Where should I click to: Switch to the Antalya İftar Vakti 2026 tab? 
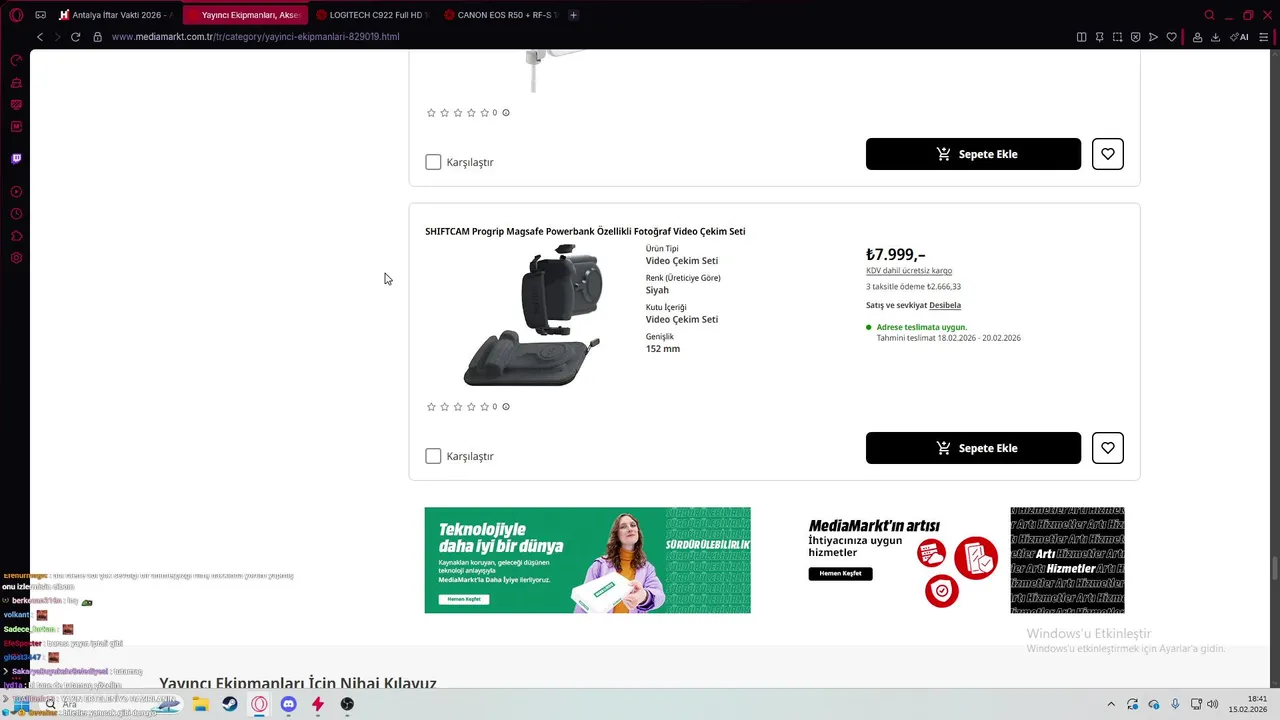(117, 15)
